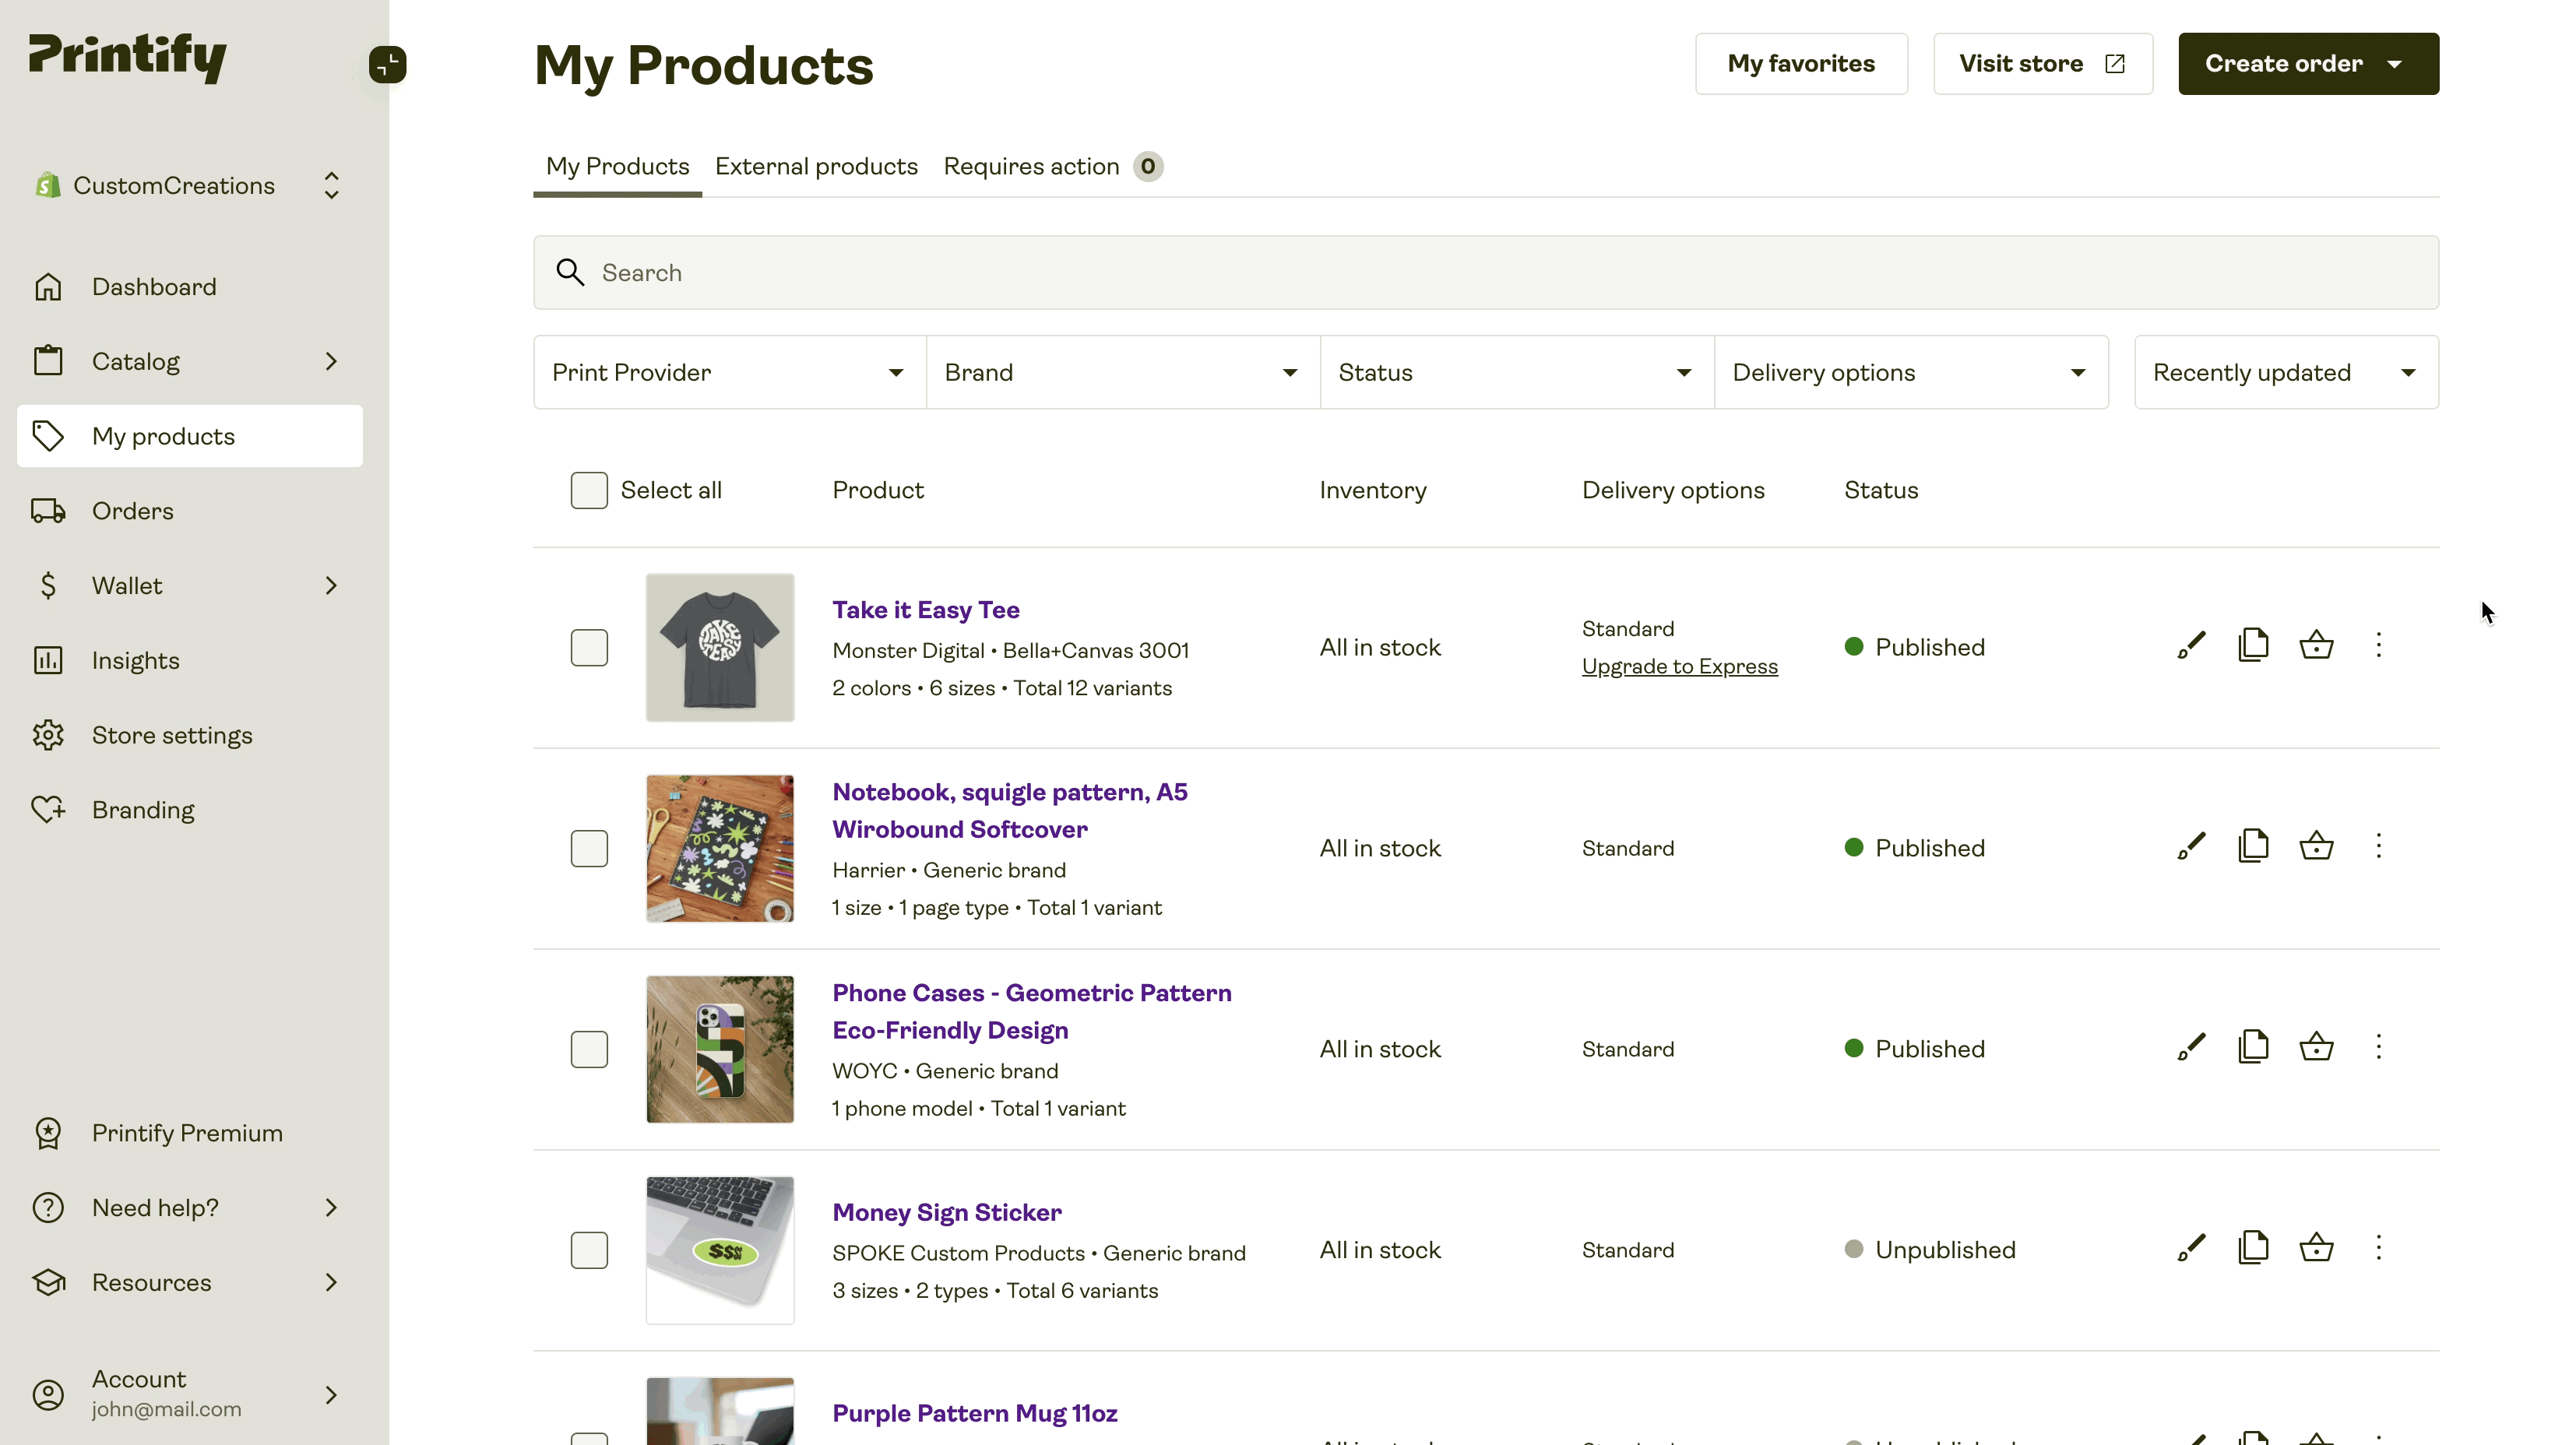
Task: Open the Delivery options filter dropdown
Action: pos(1911,372)
